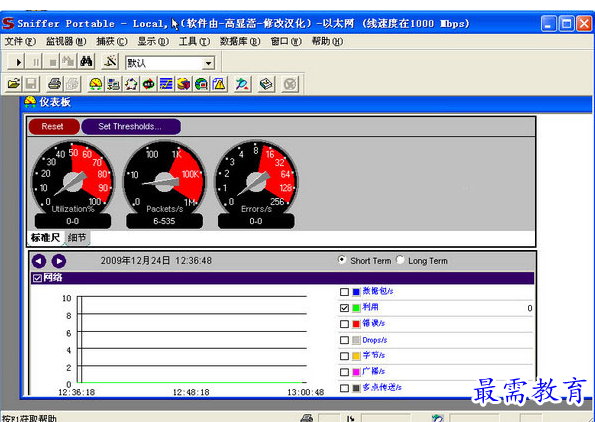Toggle the 网络 section checkbox

click(37, 278)
